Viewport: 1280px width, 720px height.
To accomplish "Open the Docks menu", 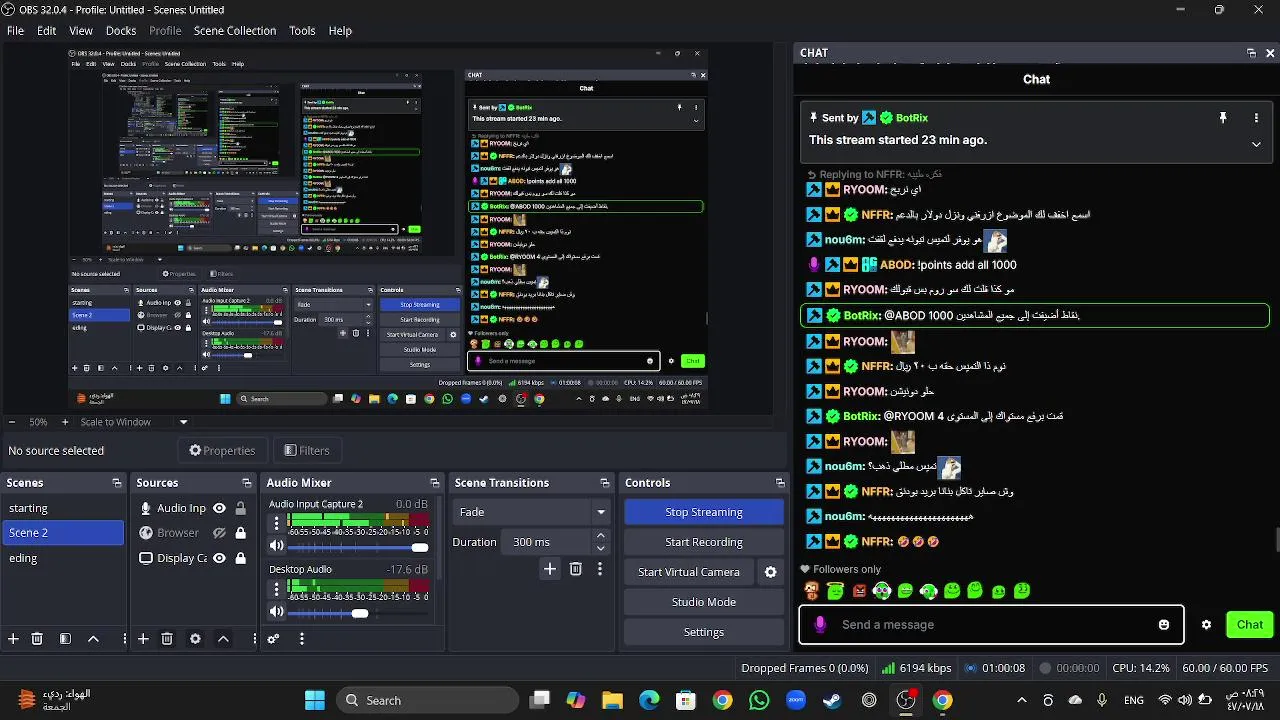I will coord(121,31).
